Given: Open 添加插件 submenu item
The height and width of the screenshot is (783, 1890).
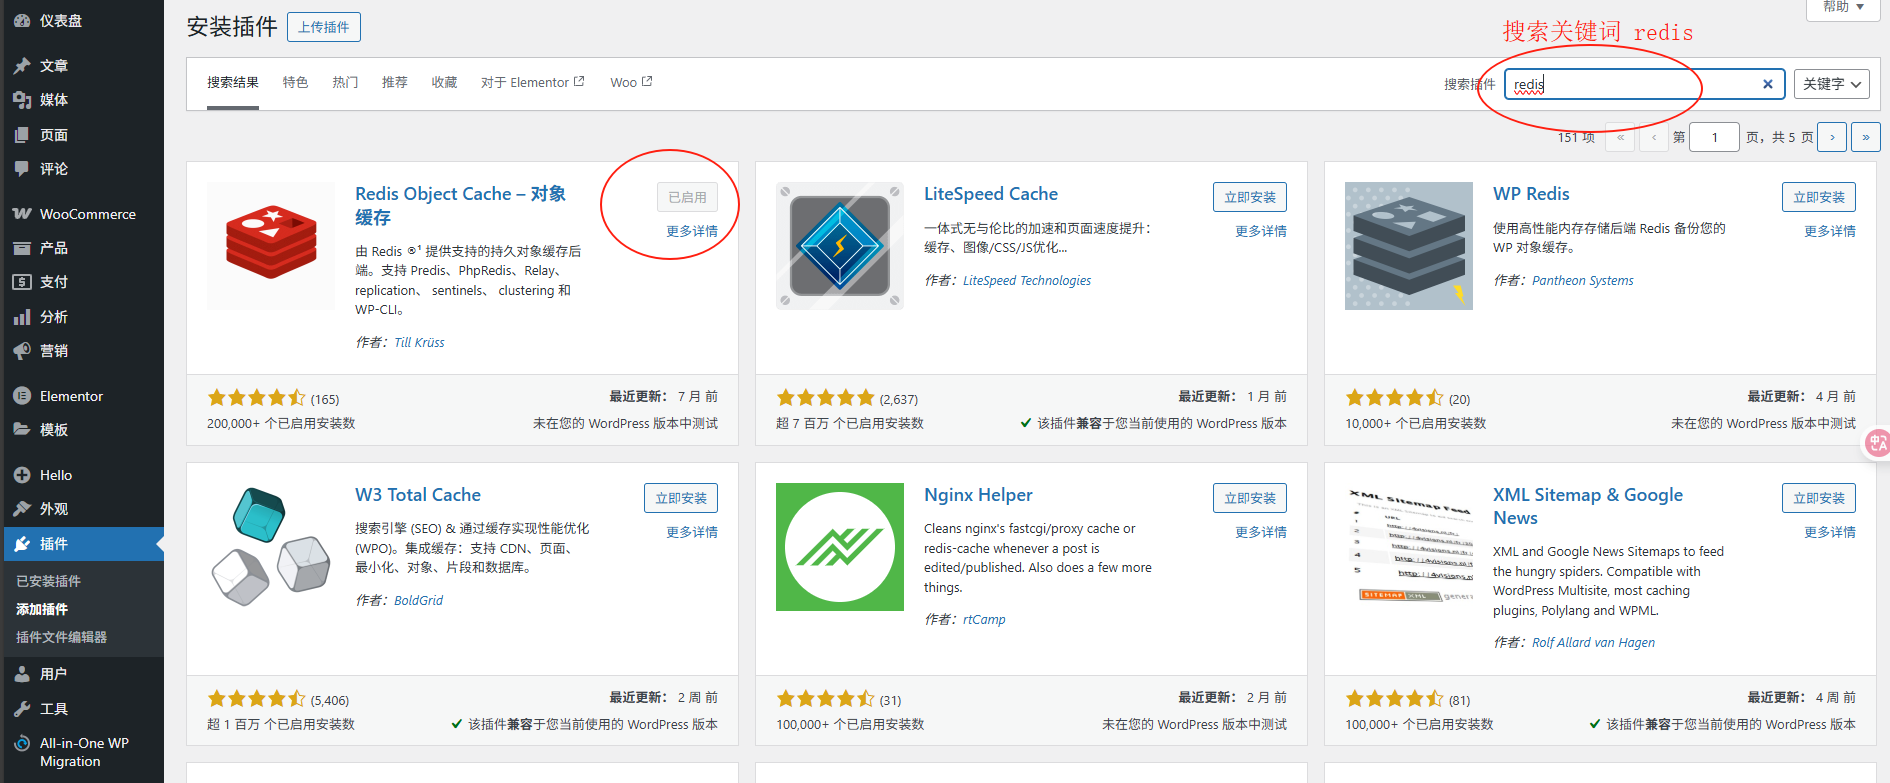Looking at the screenshot, I should [x=42, y=609].
